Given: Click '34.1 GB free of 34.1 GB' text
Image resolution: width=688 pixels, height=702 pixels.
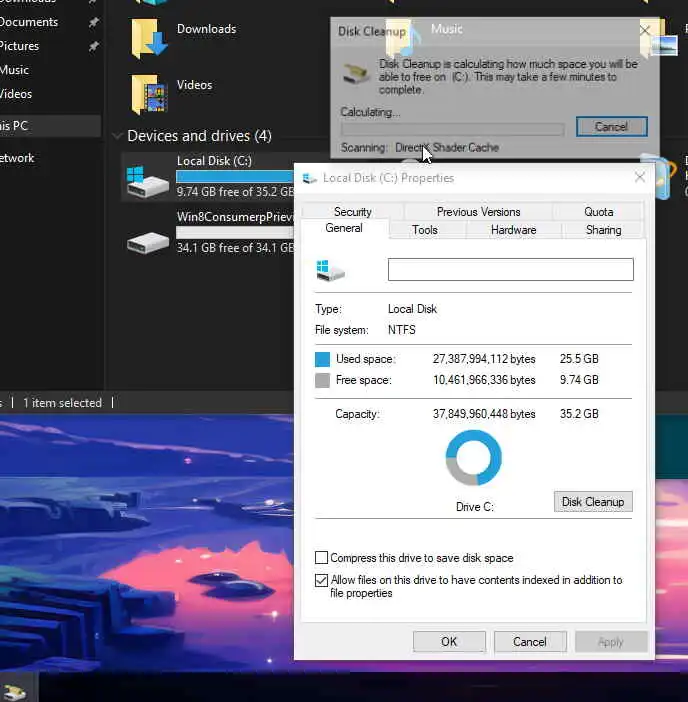Looking at the screenshot, I should [235, 248].
